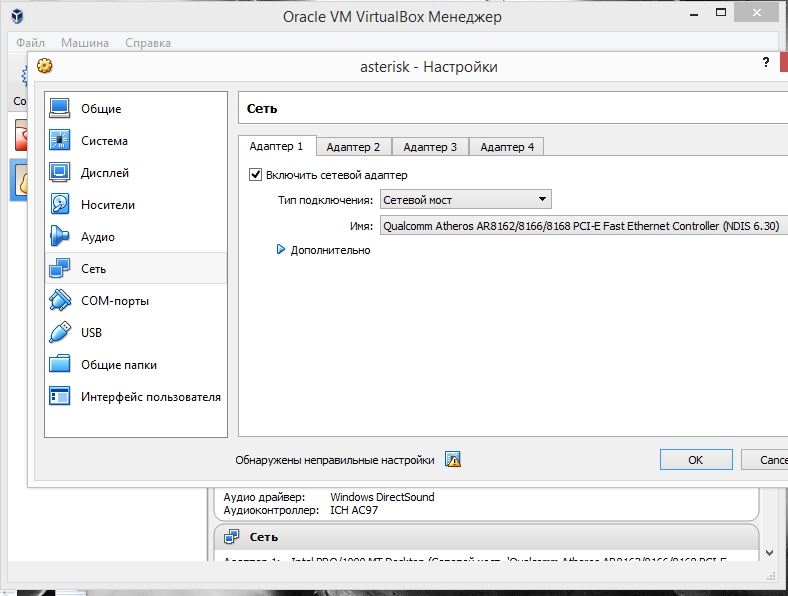
Task: Click the details pane scroll down arrow
Action: (769, 553)
